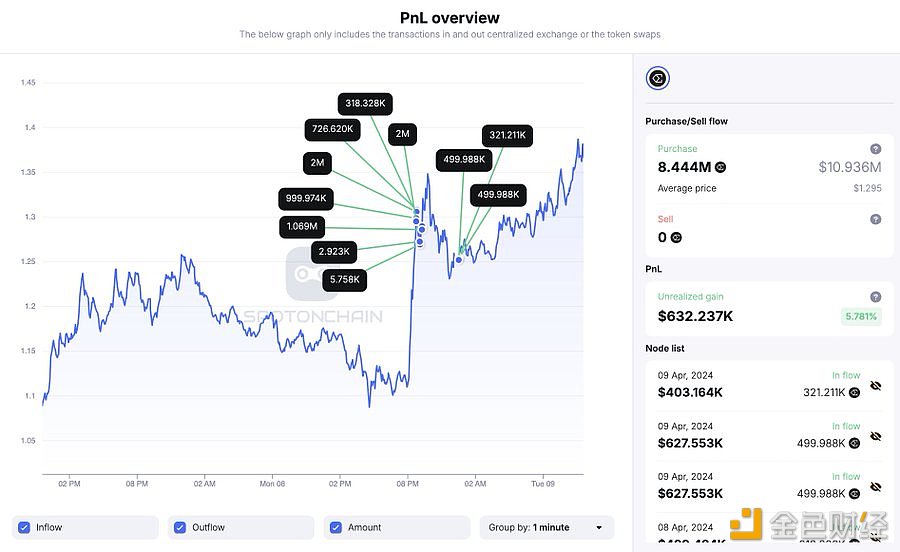Image resolution: width=900 pixels, height=552 pixels.
Task: Click token icon beside Sell amount 0
Action: tap(676, 237)
